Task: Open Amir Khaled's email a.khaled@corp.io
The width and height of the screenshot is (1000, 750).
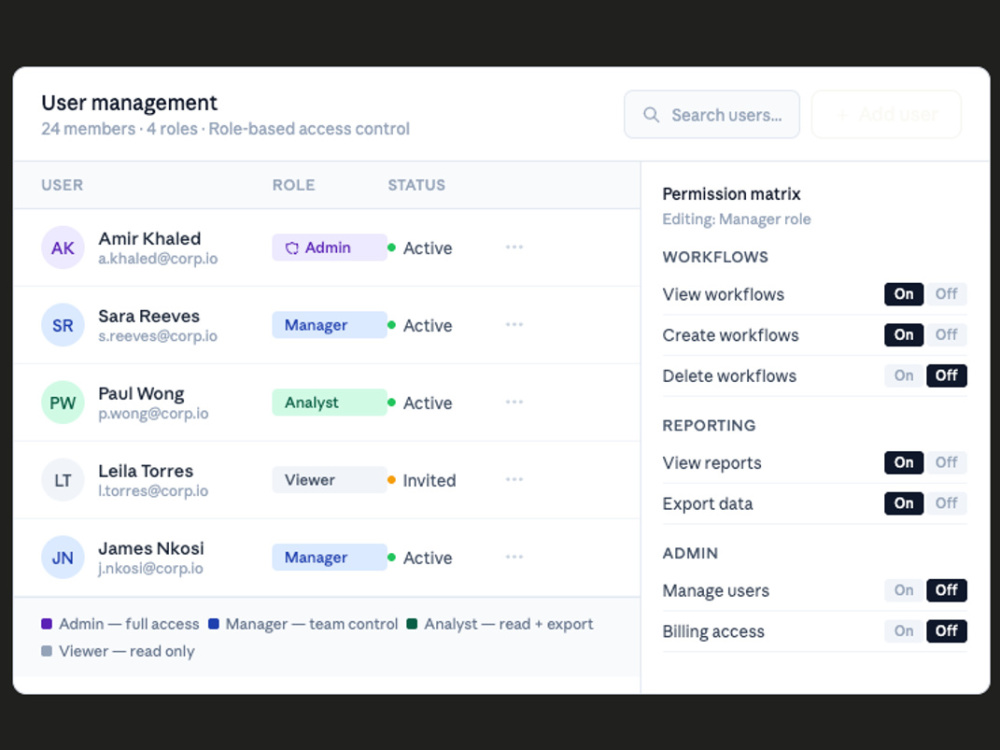Action: point(158,259)
